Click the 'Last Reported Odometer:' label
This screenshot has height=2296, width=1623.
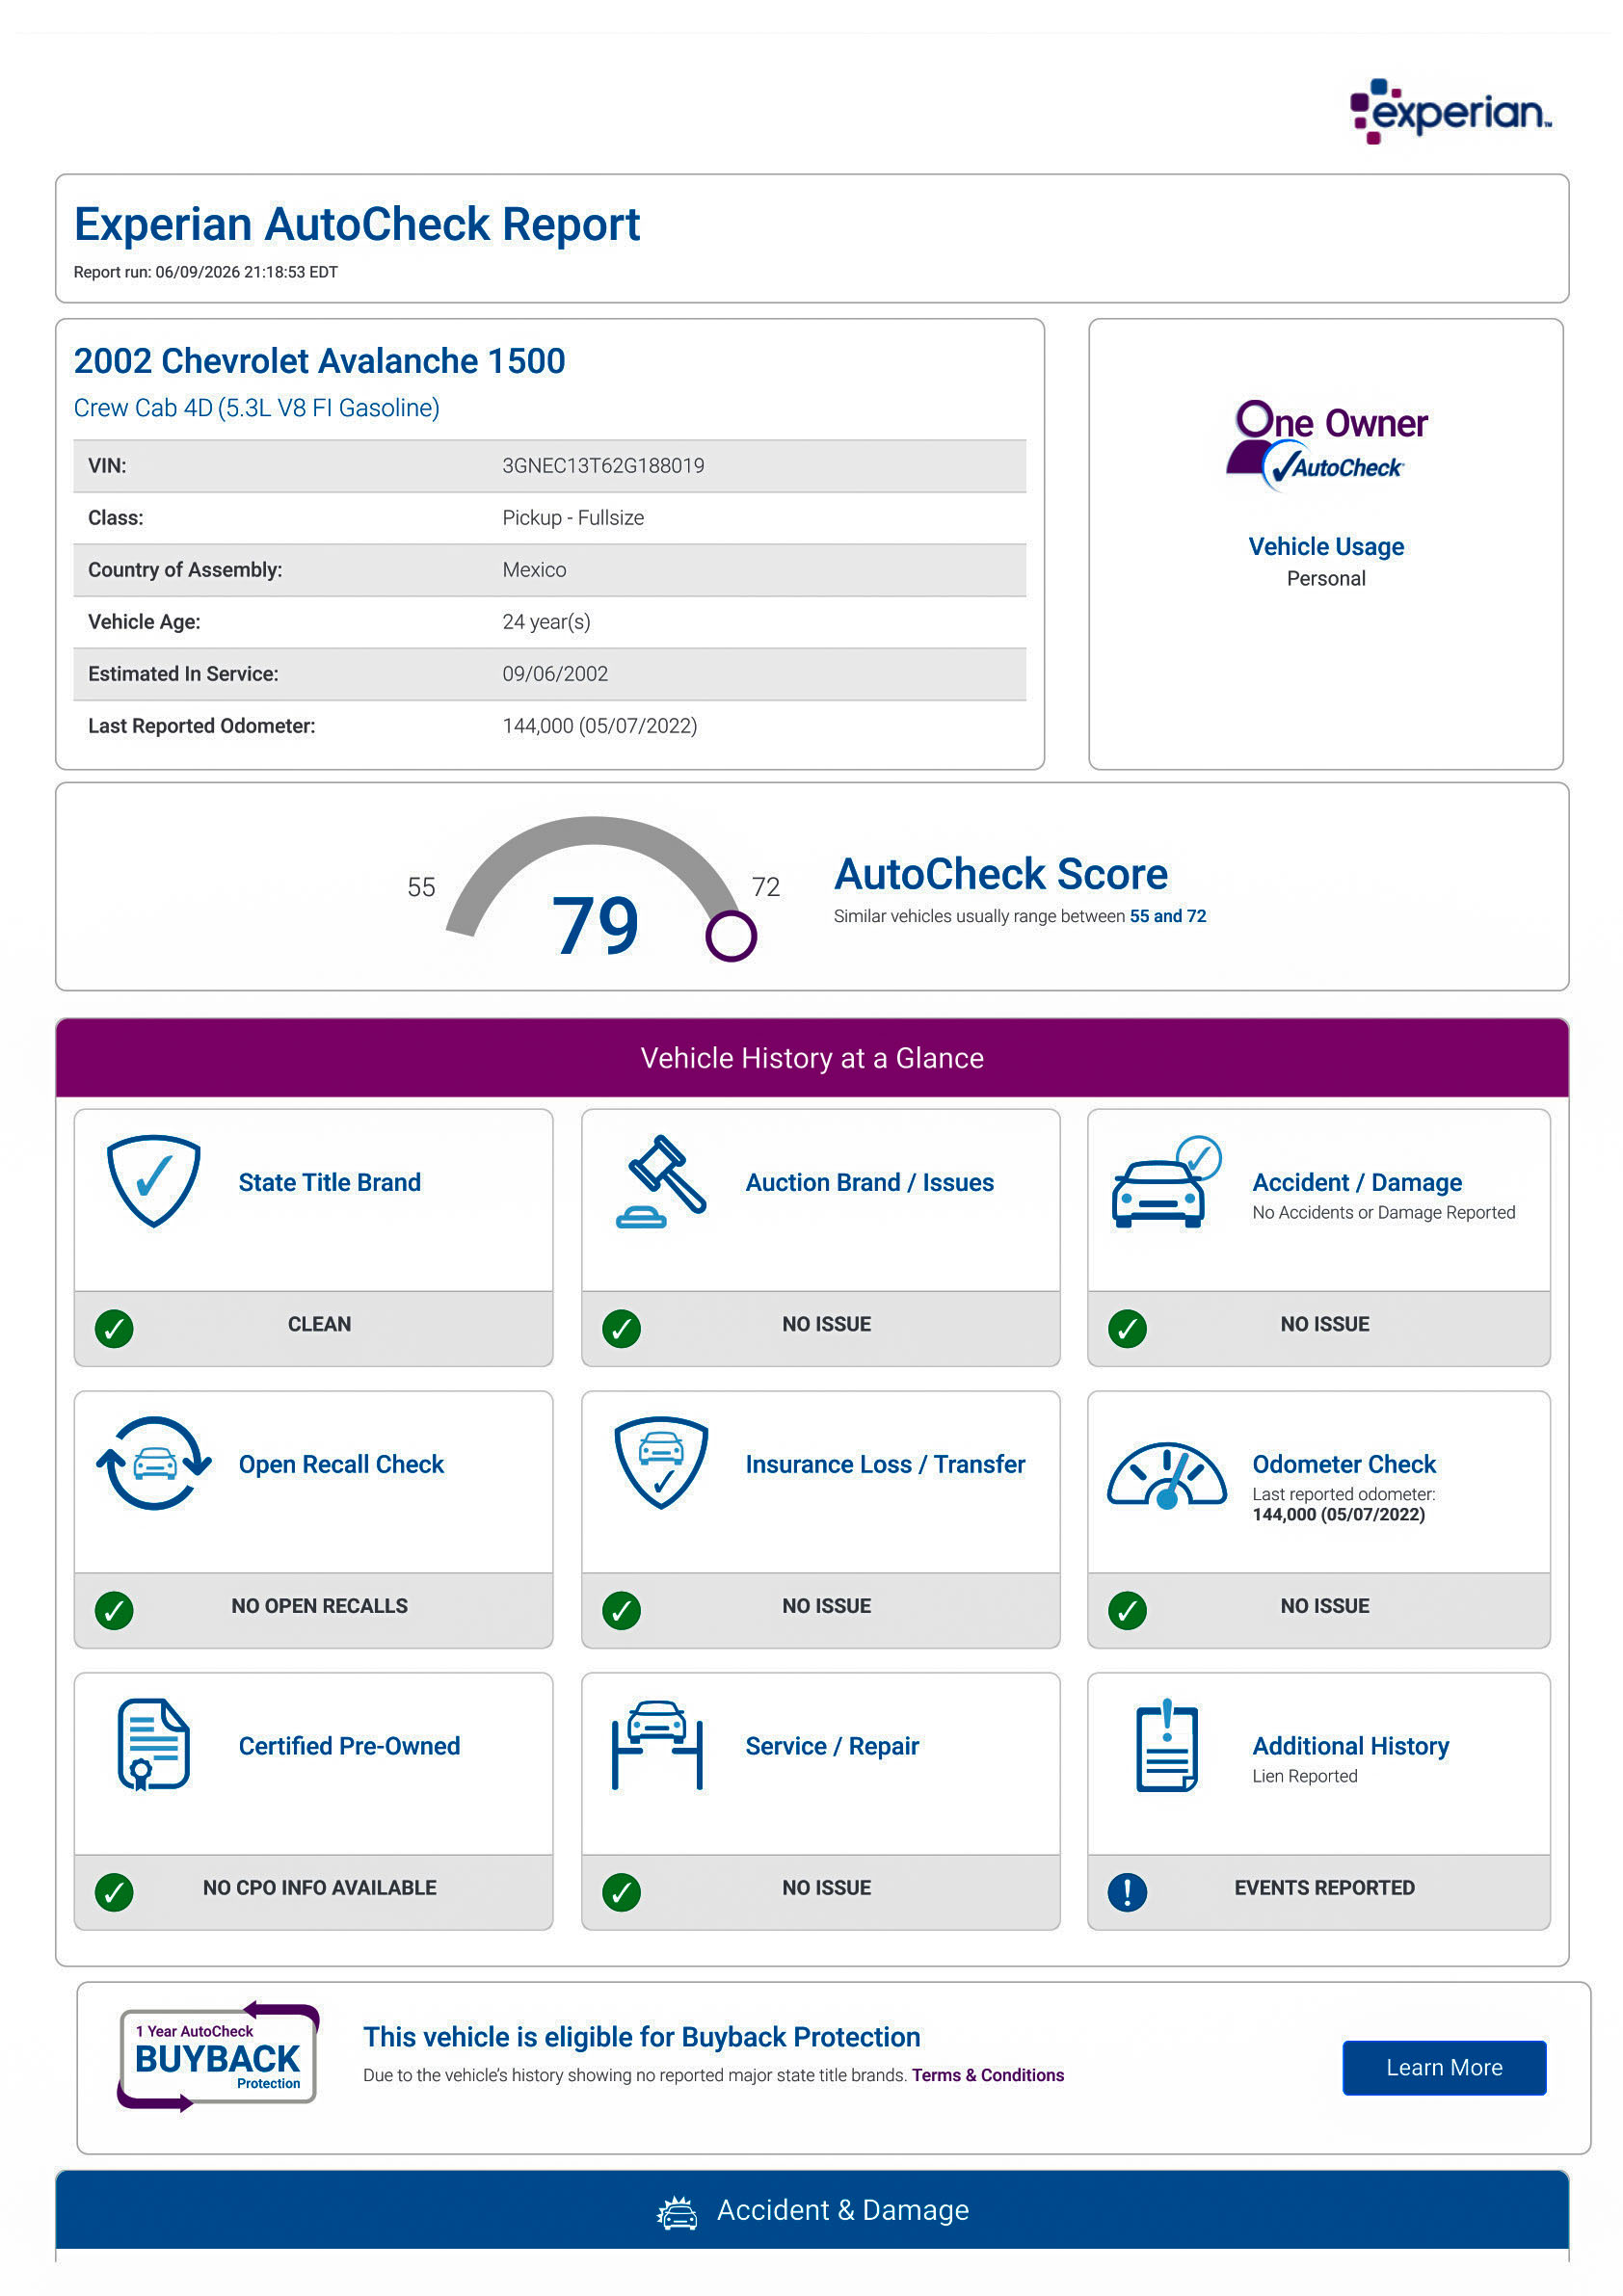tap(202, 726)
